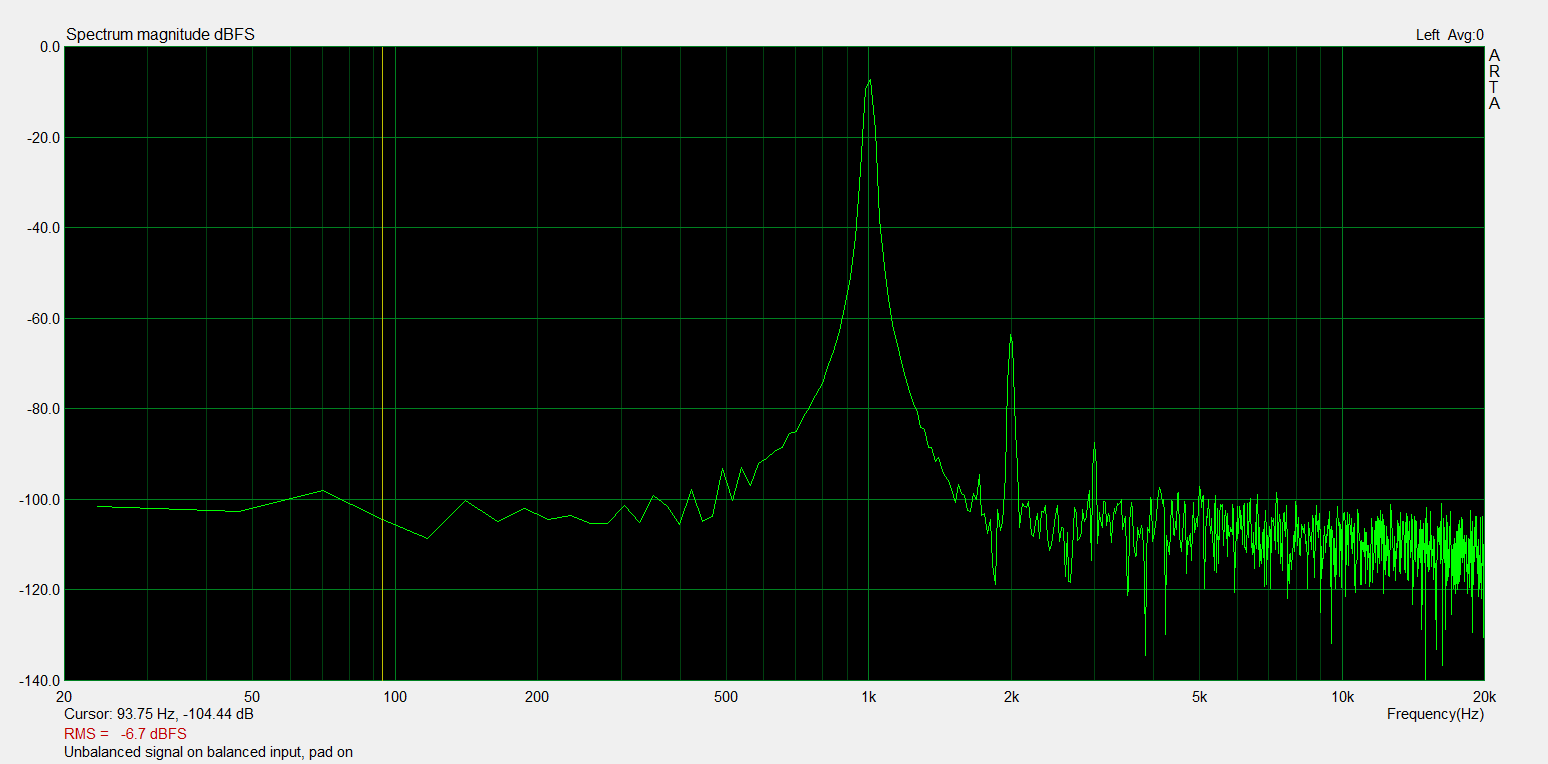Click the 'Frequency(Hz)' axis label
The height and width of the screenshot is (764, 1548).
point(1435,714)
